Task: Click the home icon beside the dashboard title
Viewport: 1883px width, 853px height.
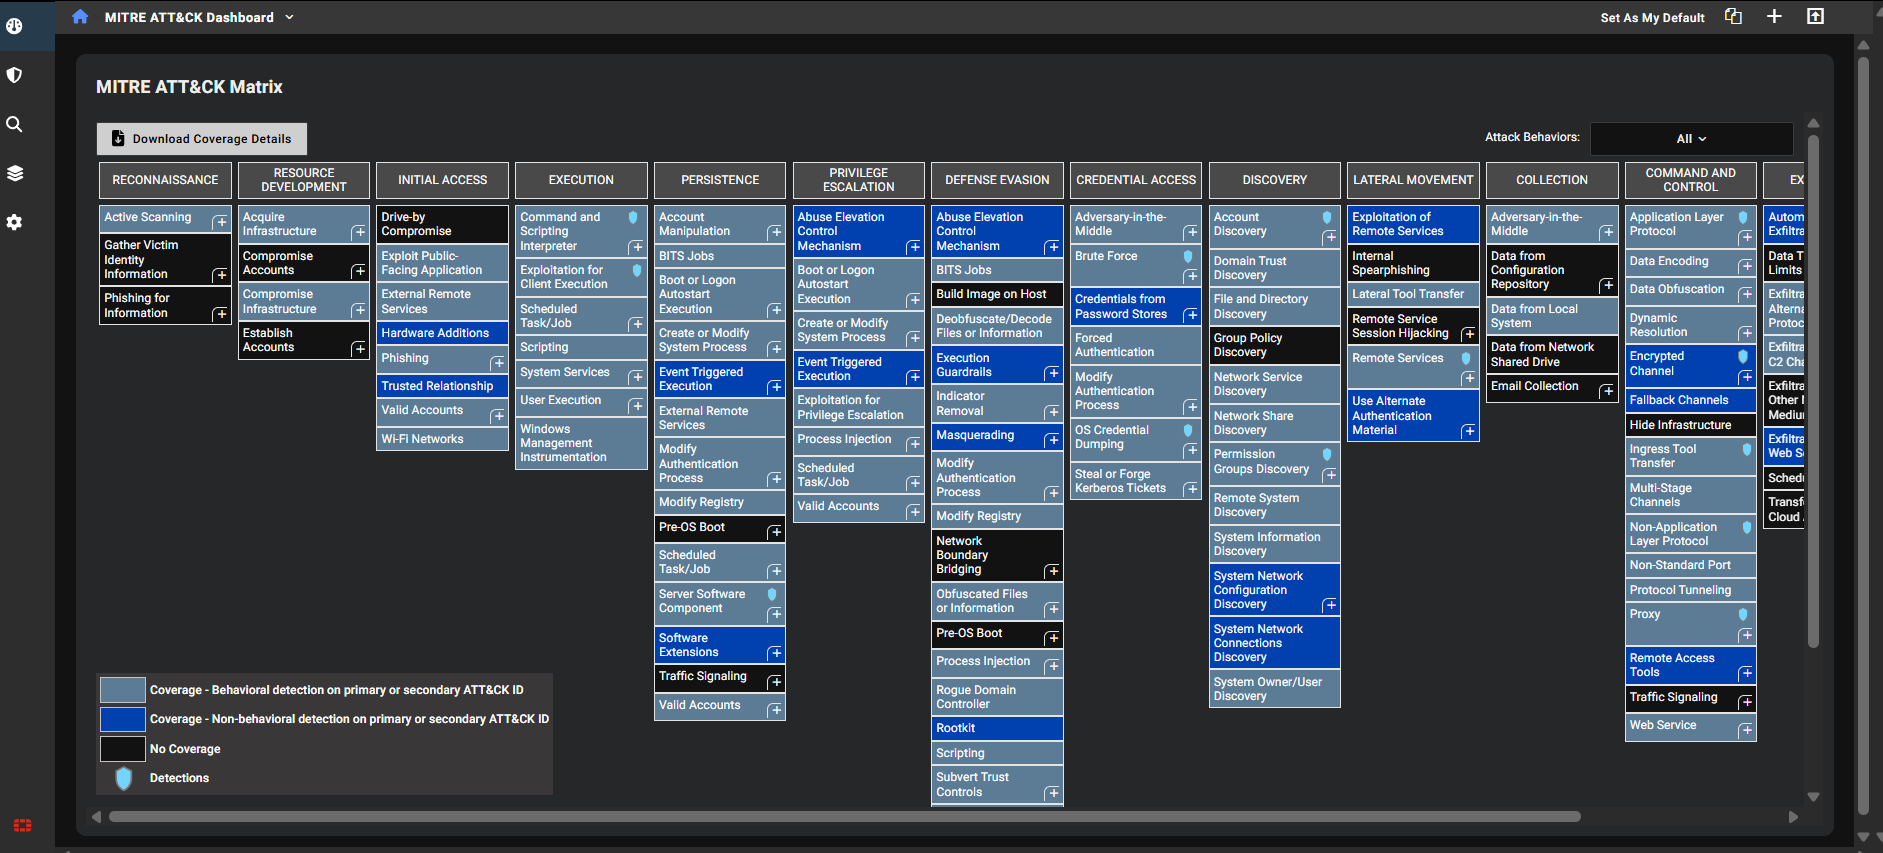Action: click(x=80, y=17)
